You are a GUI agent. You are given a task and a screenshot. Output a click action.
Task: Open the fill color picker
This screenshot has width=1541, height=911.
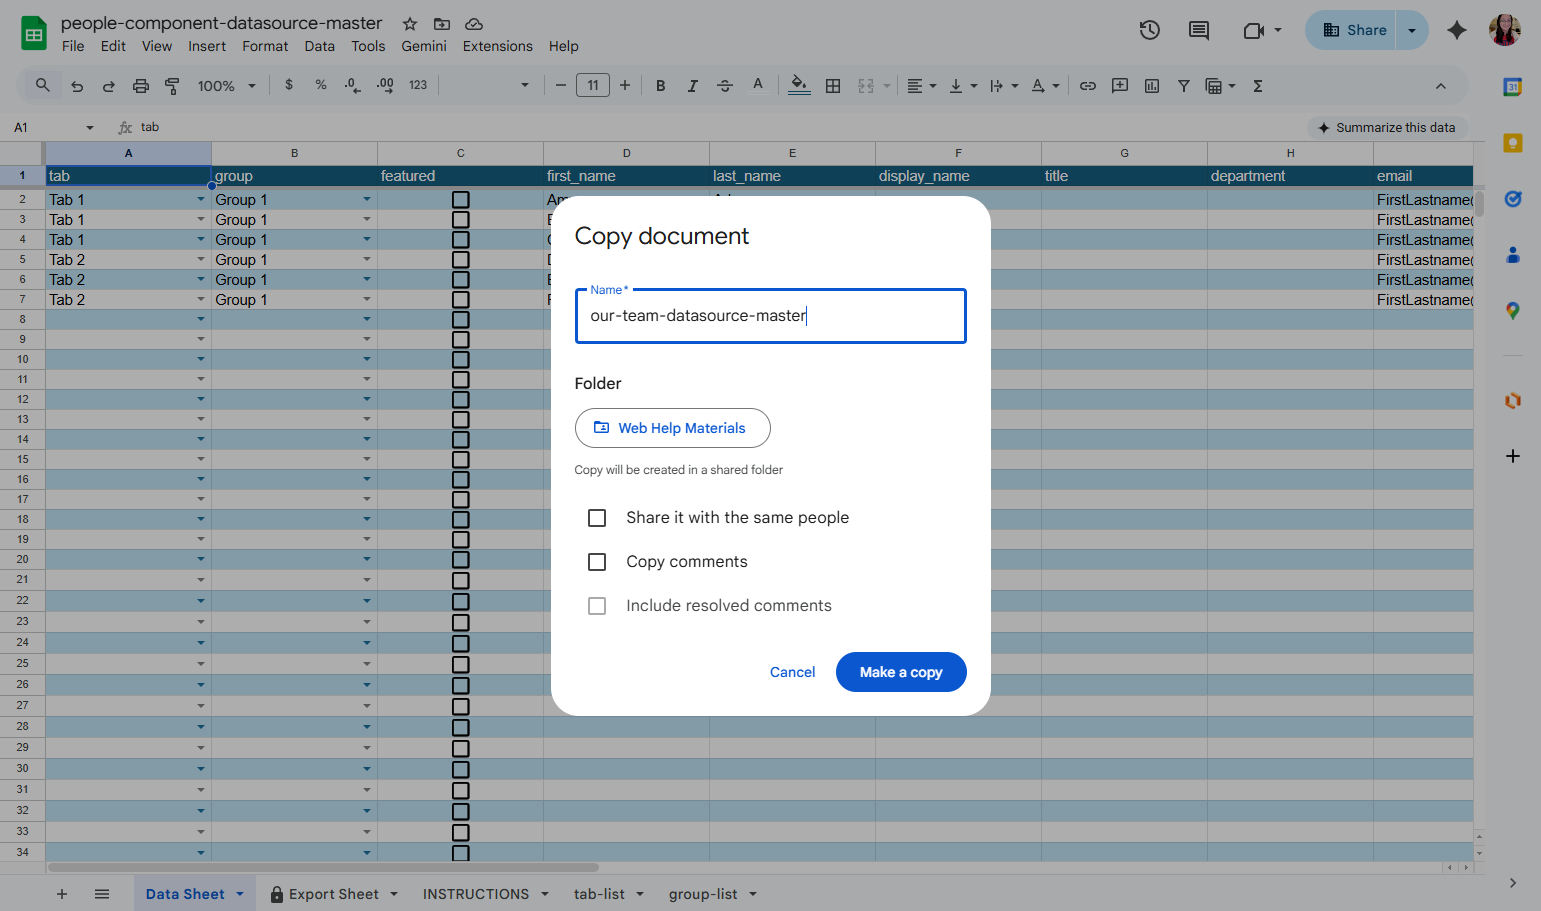click(799, 86)
